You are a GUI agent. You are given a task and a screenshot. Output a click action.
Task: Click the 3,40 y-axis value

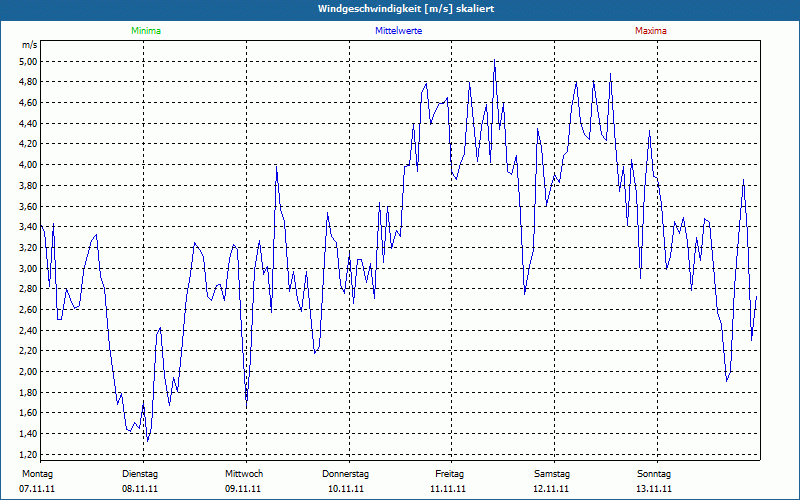pos(30,227)
